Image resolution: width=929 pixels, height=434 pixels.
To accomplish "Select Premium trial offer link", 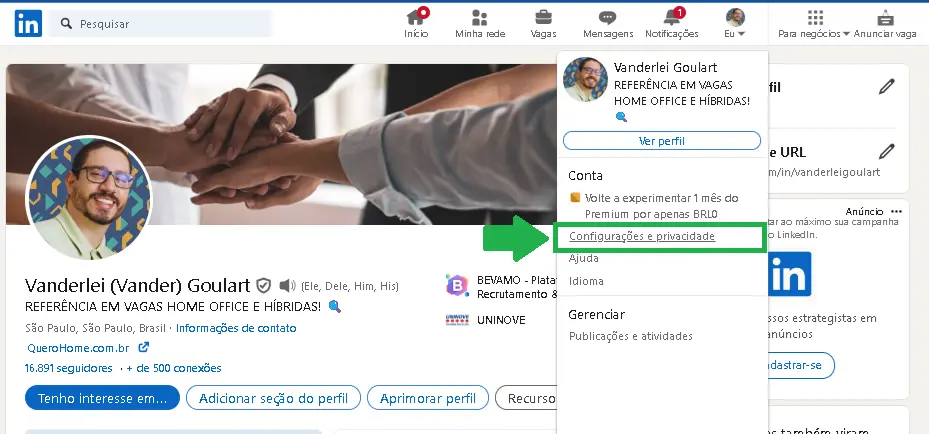I will [654, 205].
